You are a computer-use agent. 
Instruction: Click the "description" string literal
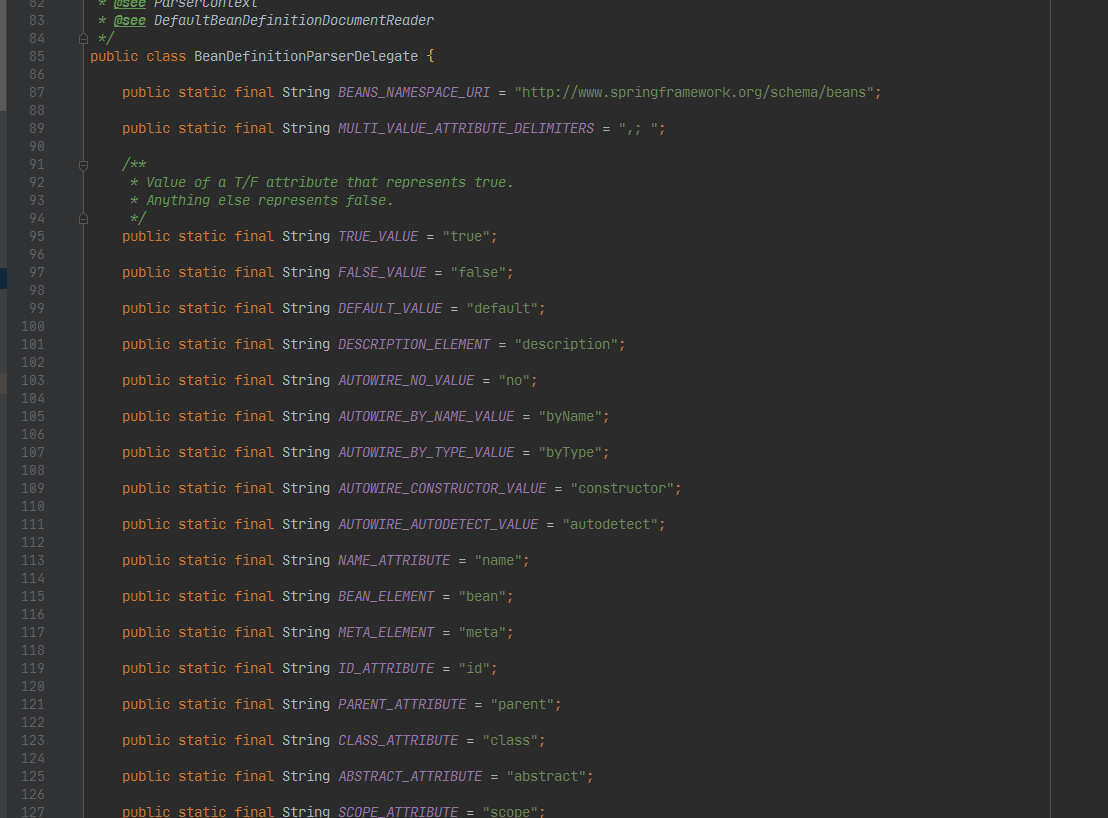pos(566,345)
